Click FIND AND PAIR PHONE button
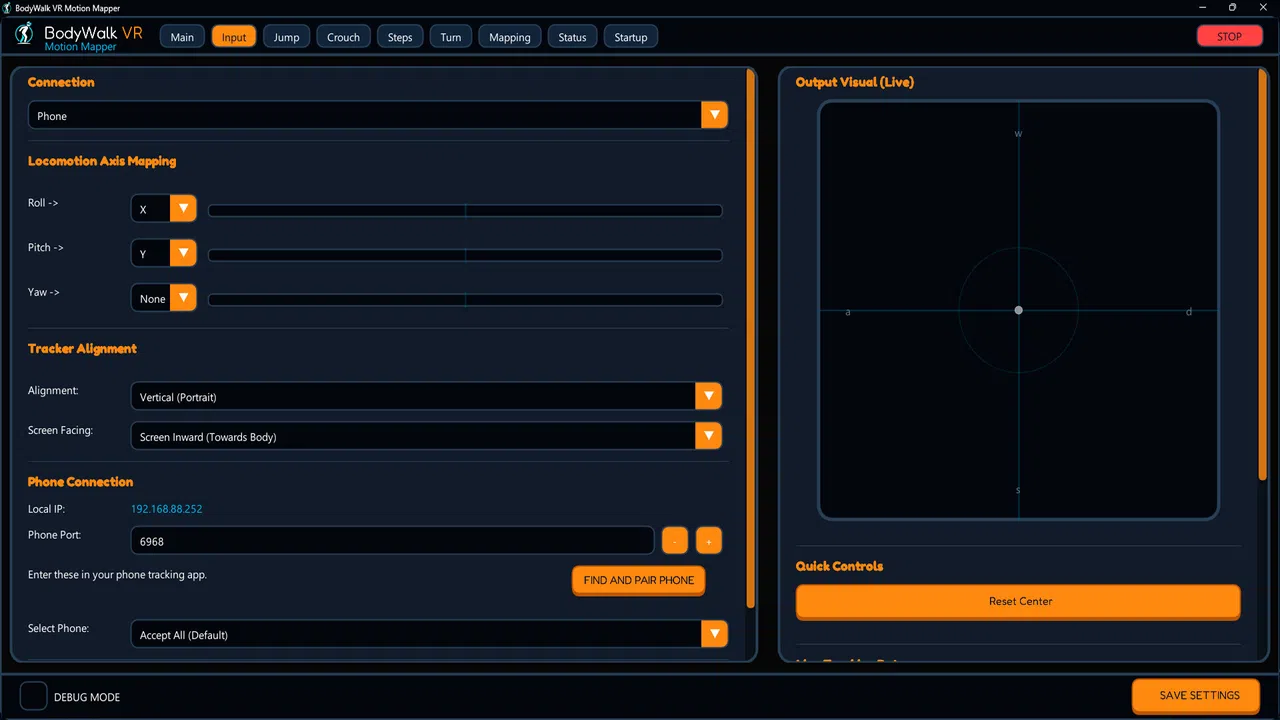This screenshot has width=1280, height=720. [x=639, y=580]
